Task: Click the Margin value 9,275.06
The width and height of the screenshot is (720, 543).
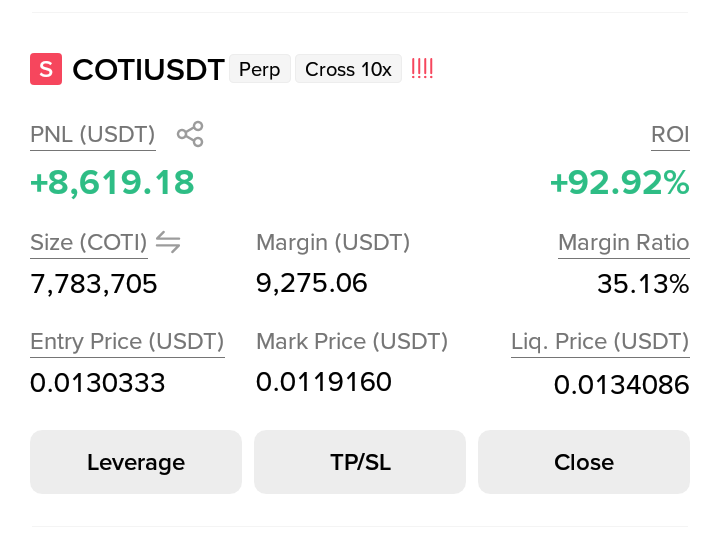Action: pyautogui.click(x=311, y=283)
